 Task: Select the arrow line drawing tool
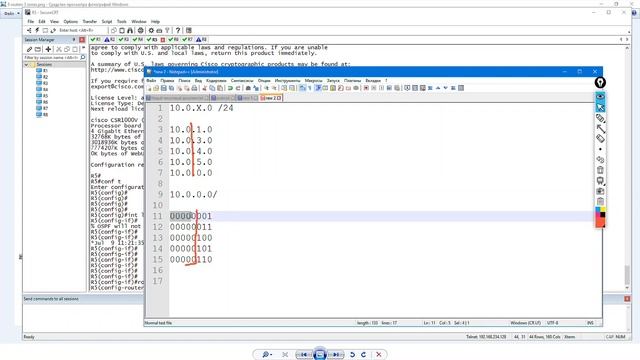[x=600, y=129]
